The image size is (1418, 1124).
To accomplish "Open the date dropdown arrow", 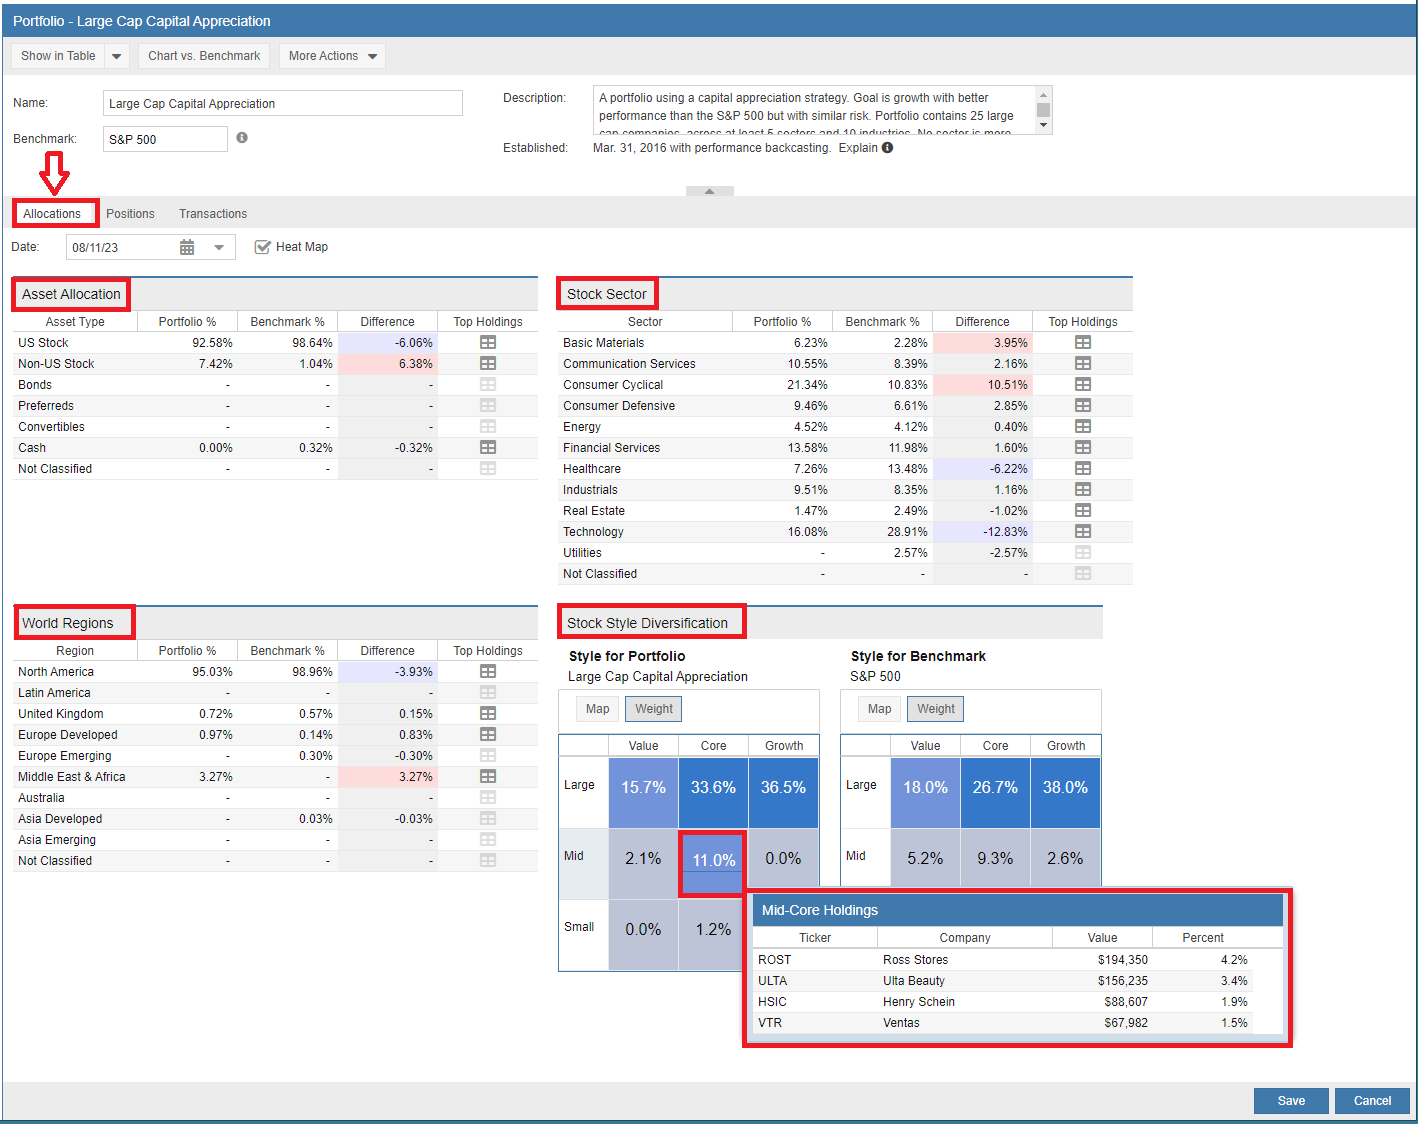I will 219,247.
